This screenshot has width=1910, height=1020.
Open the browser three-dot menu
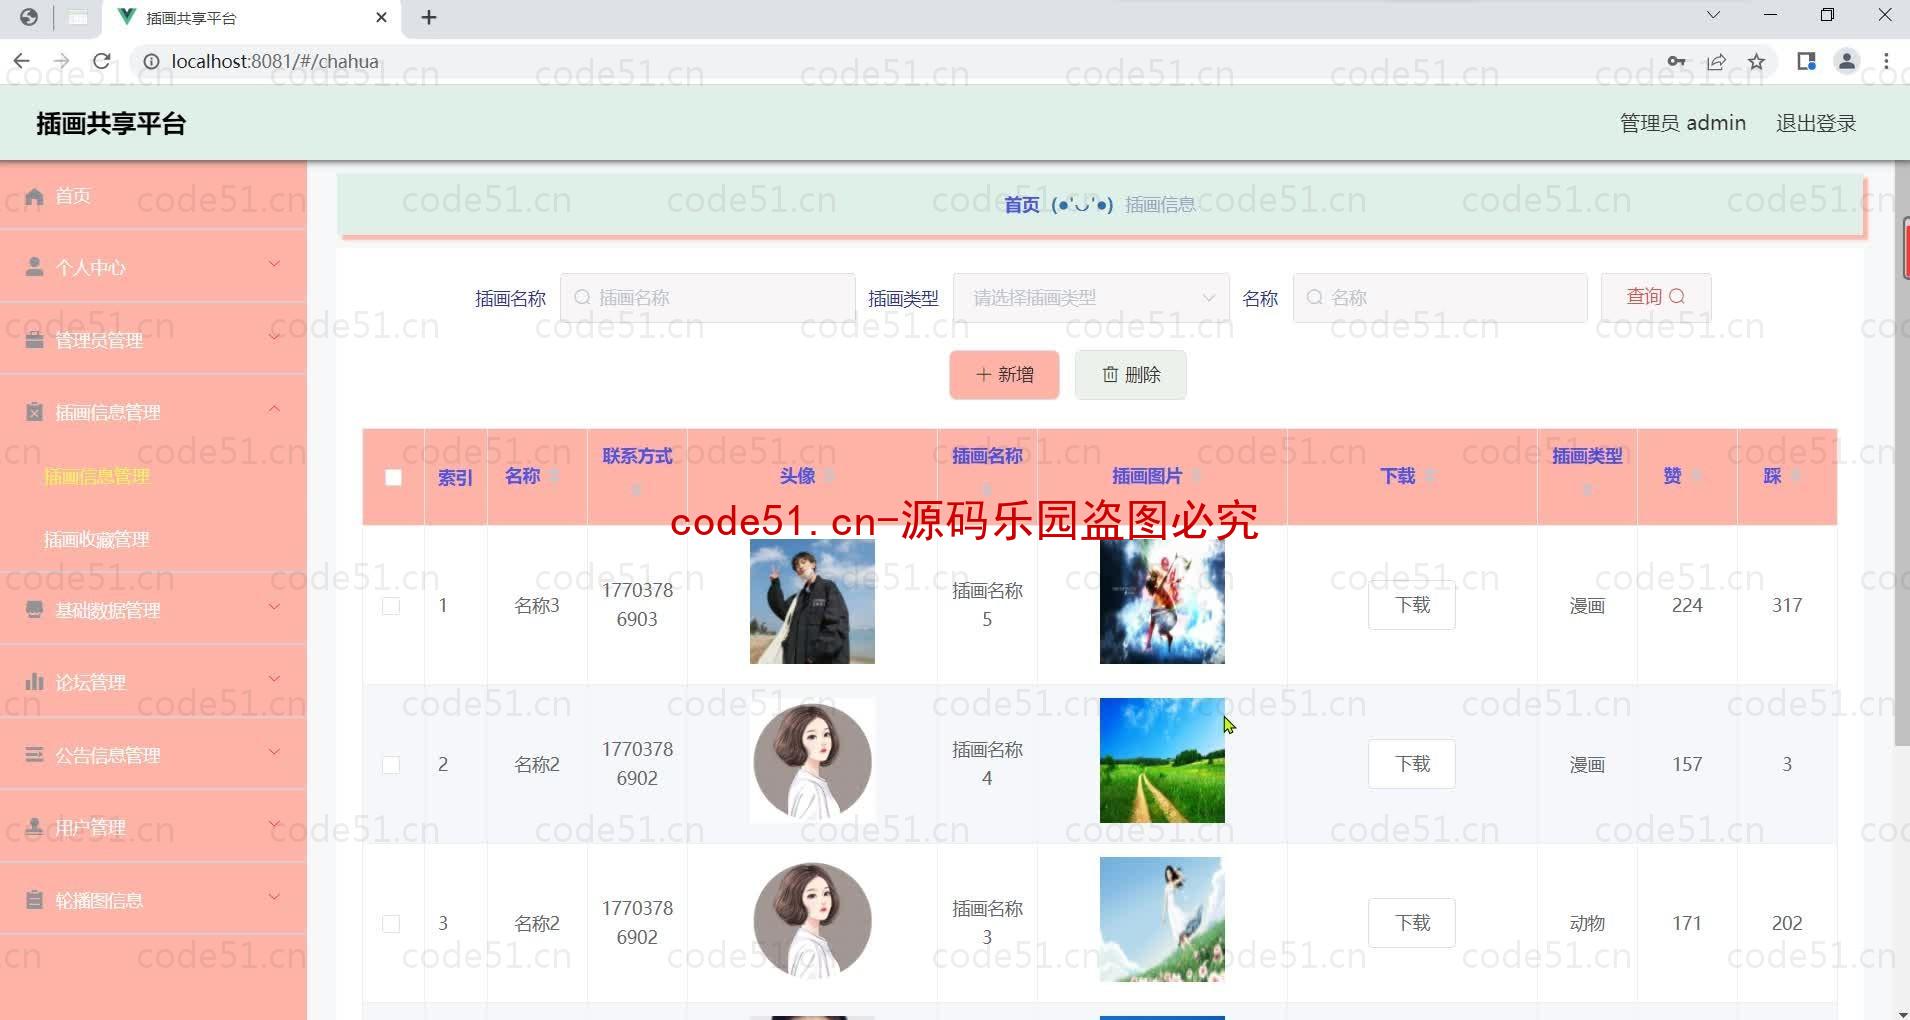1887,62
